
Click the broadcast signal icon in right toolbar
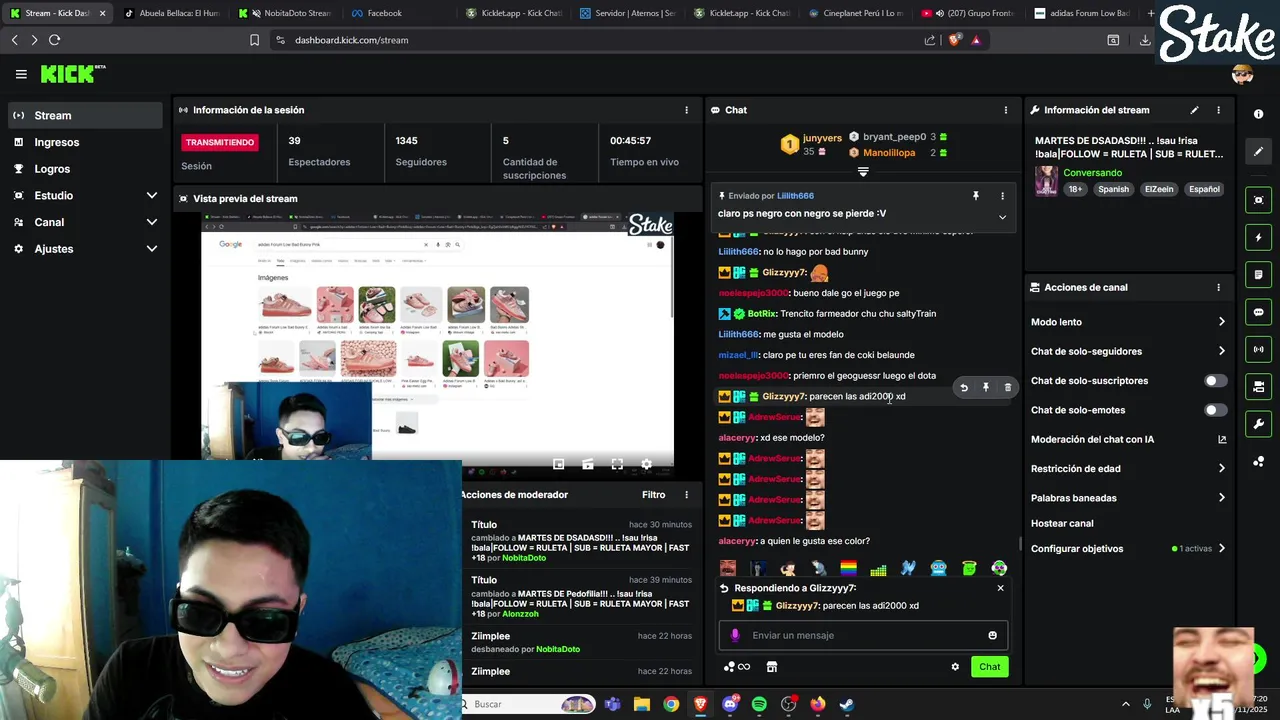point(1258,349)
